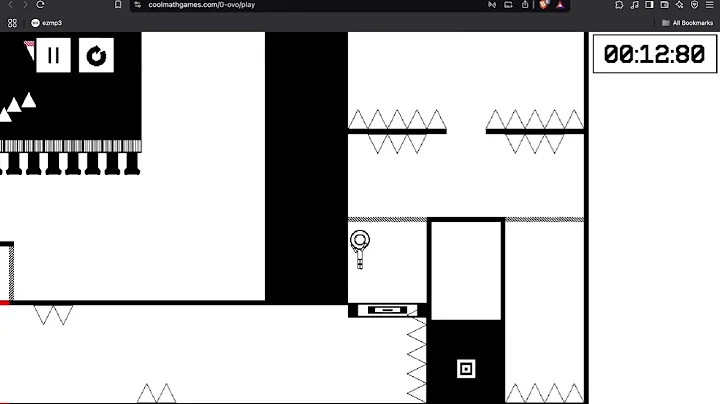Reload the coolmathgames page
720x404 pixels.
(40, 5)
